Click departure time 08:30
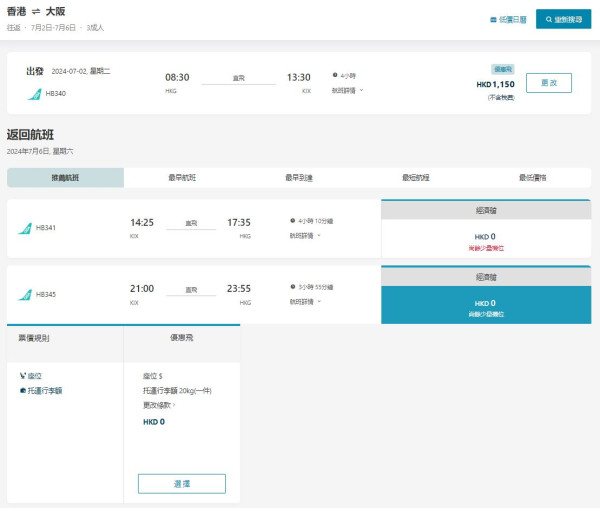 177,77
